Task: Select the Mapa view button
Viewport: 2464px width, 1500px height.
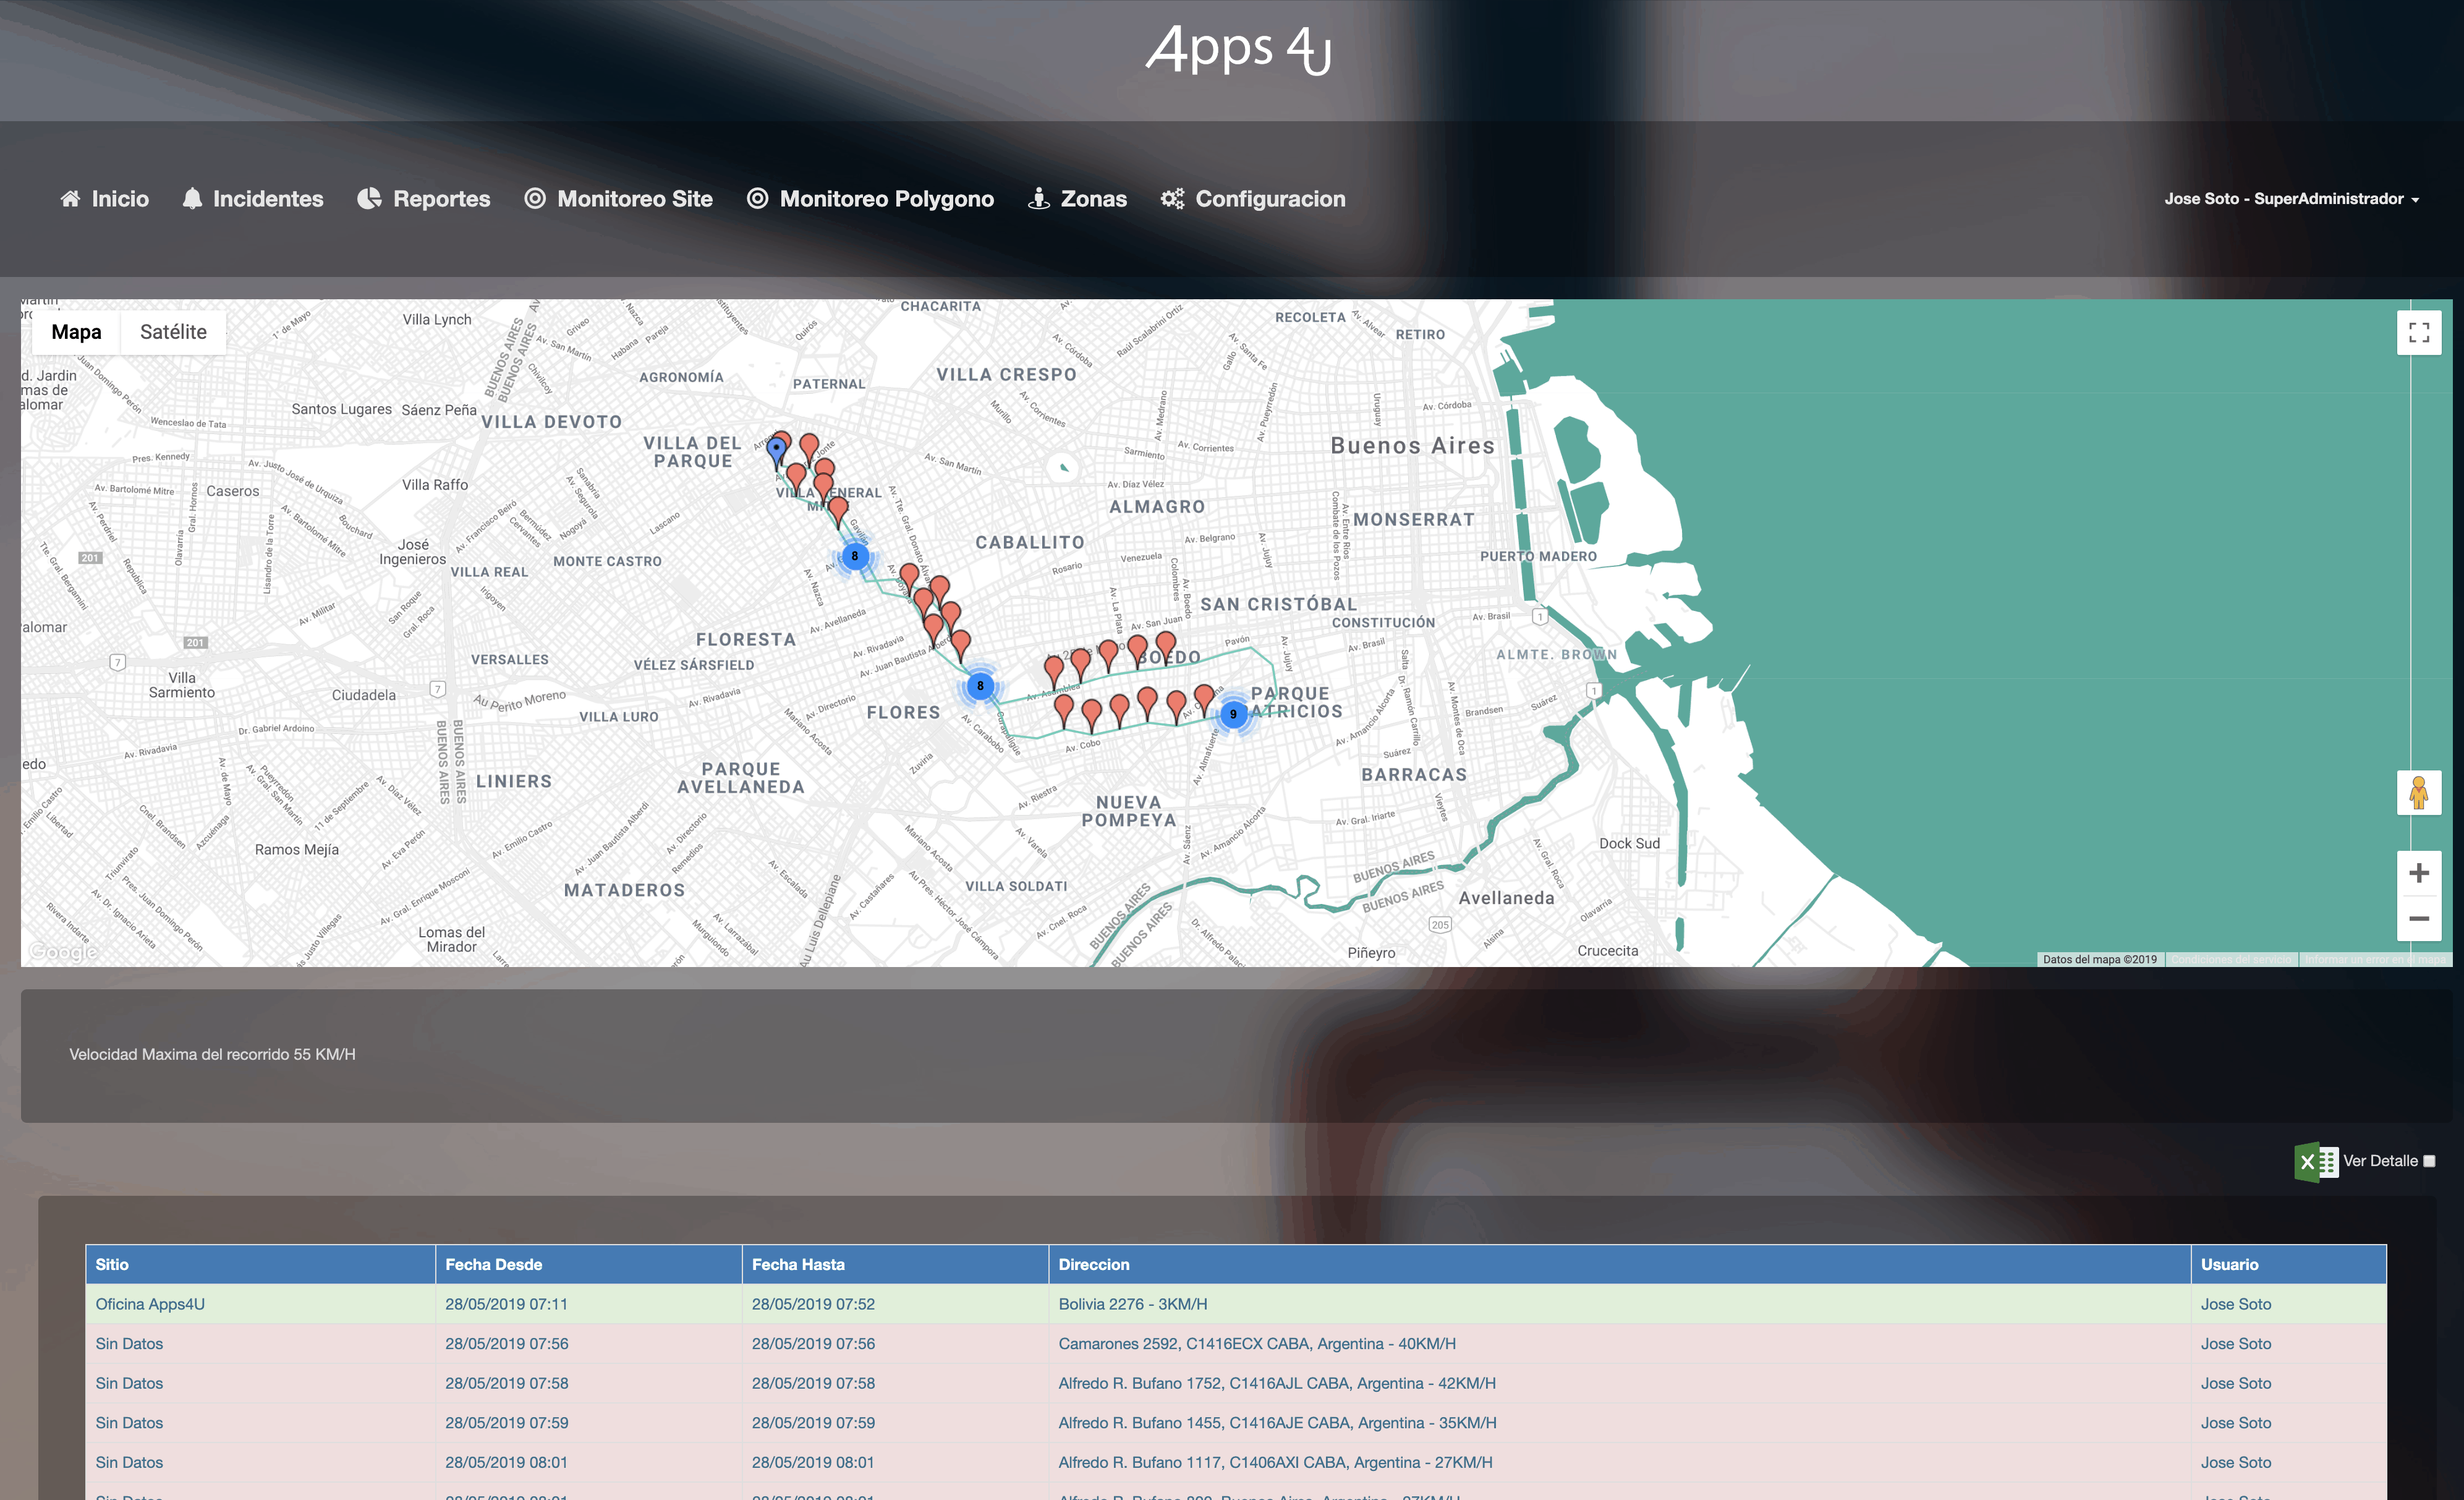Action: point(76,332)
